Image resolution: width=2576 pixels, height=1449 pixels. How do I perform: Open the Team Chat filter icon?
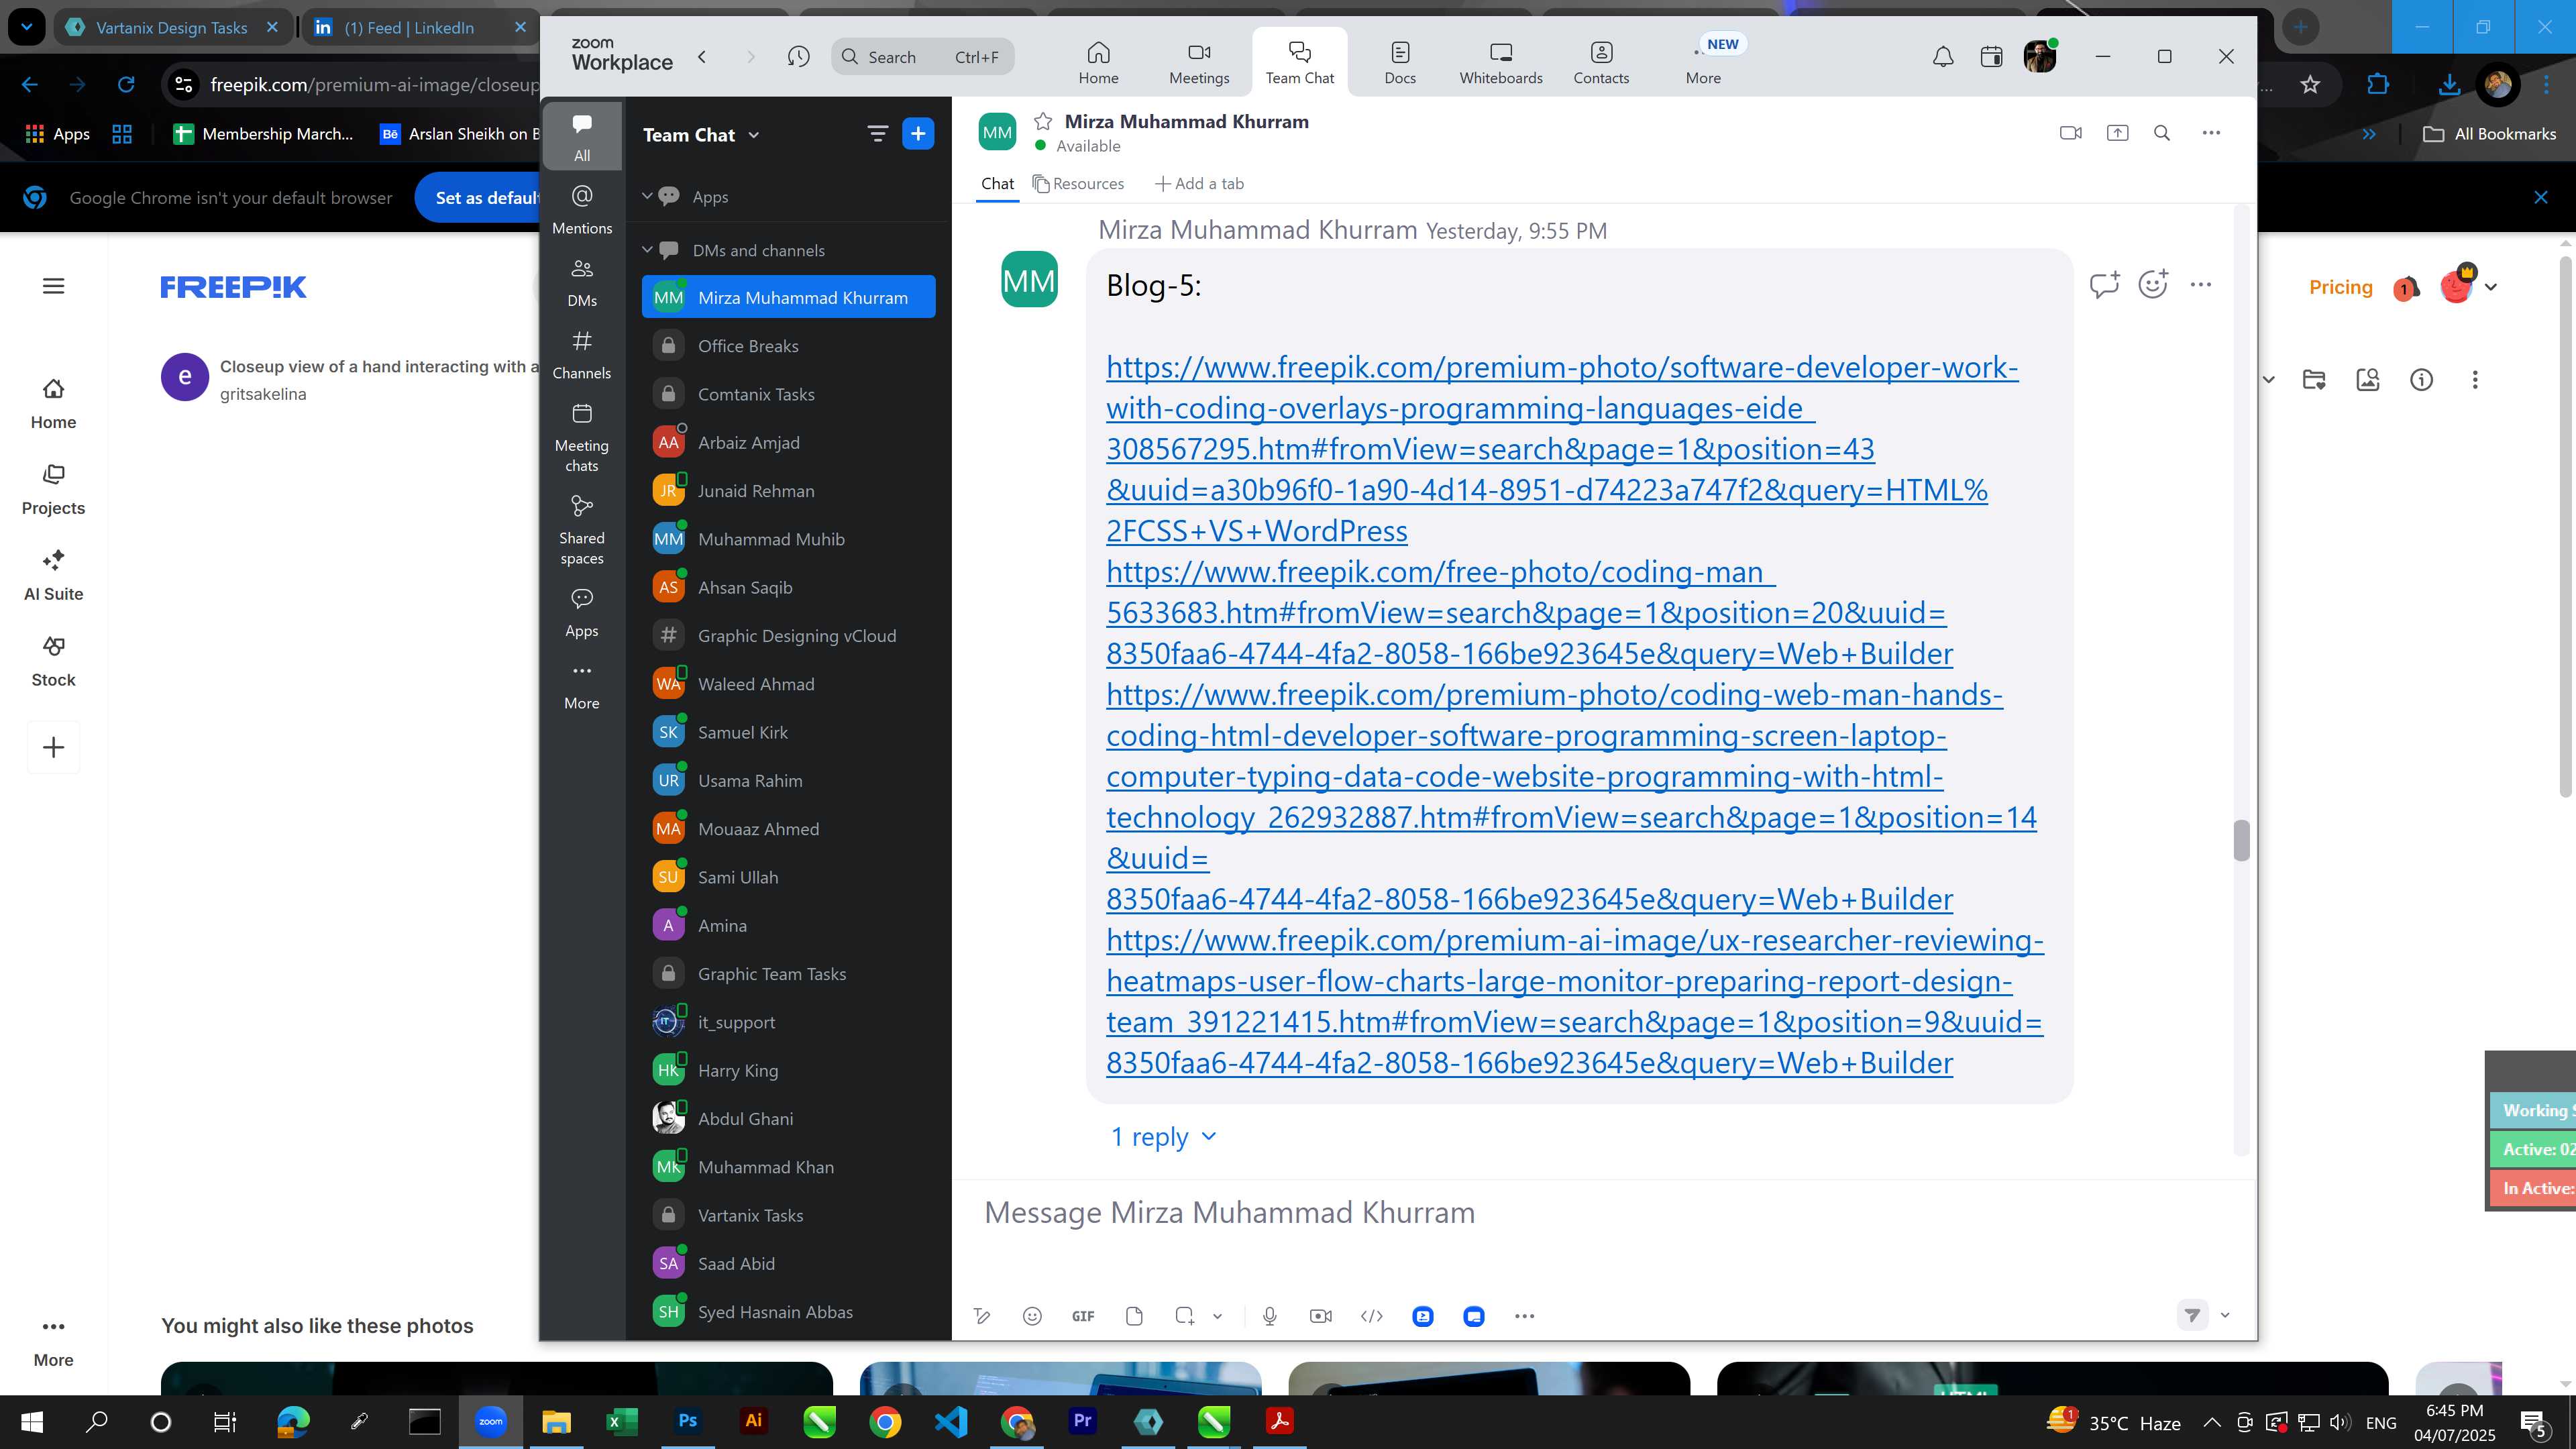point(877,133)
